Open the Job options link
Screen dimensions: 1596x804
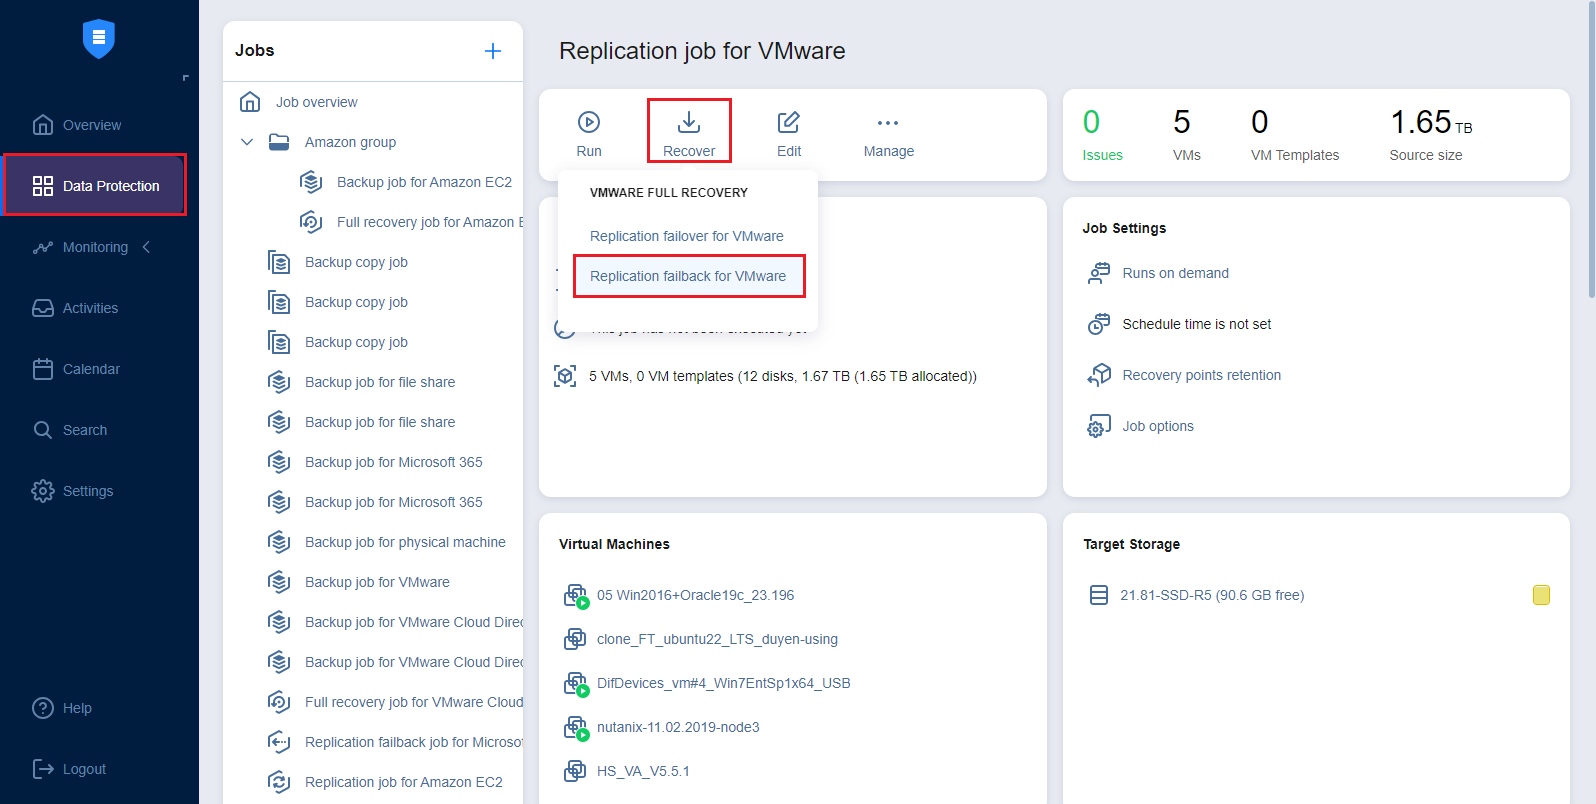click(x=1157, y=426)
